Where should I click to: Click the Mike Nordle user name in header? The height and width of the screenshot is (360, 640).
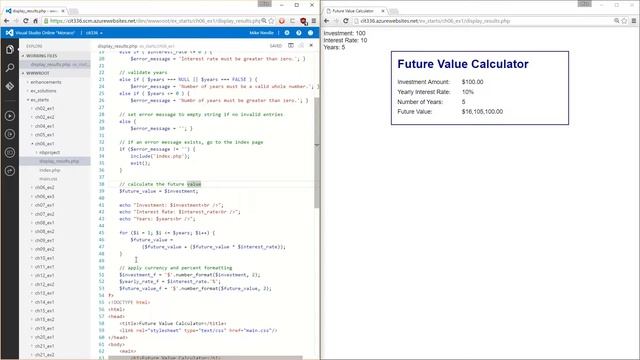(x=261, y=33)
